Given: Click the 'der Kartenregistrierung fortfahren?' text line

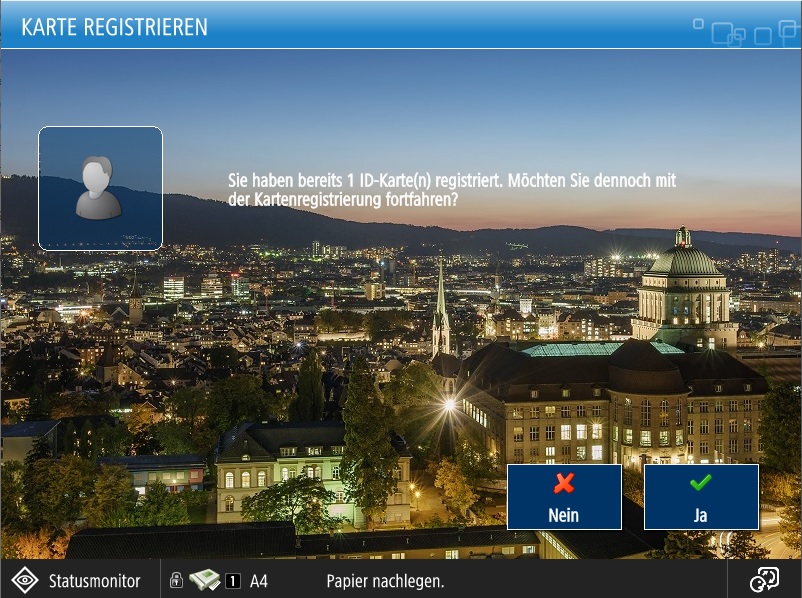Looking at the screenshot, I should pos(344,200).
